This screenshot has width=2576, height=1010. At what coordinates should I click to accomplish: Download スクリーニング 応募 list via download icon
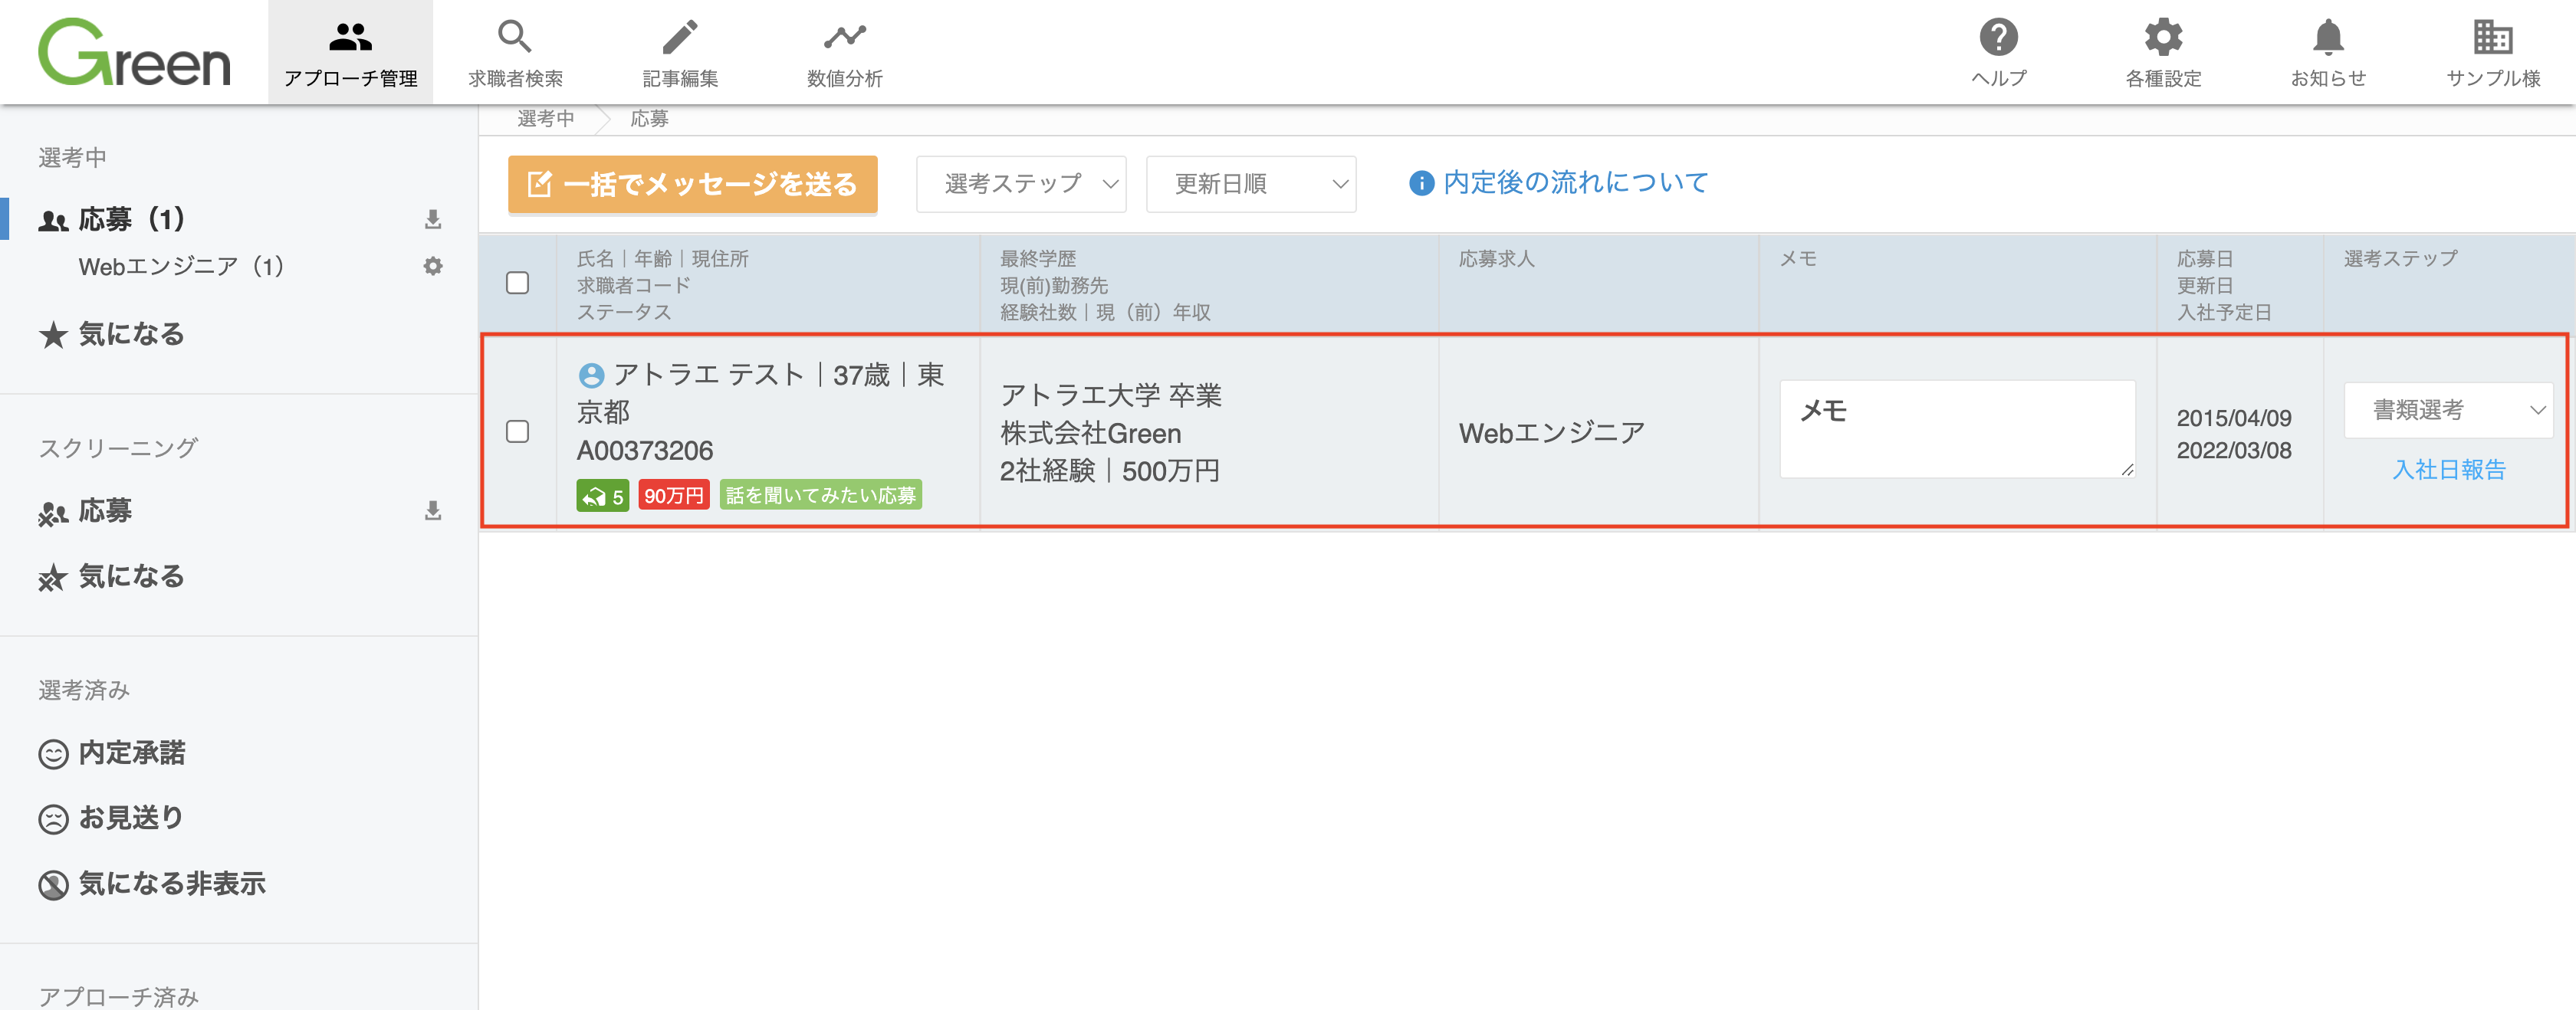(x=433, y=511)
